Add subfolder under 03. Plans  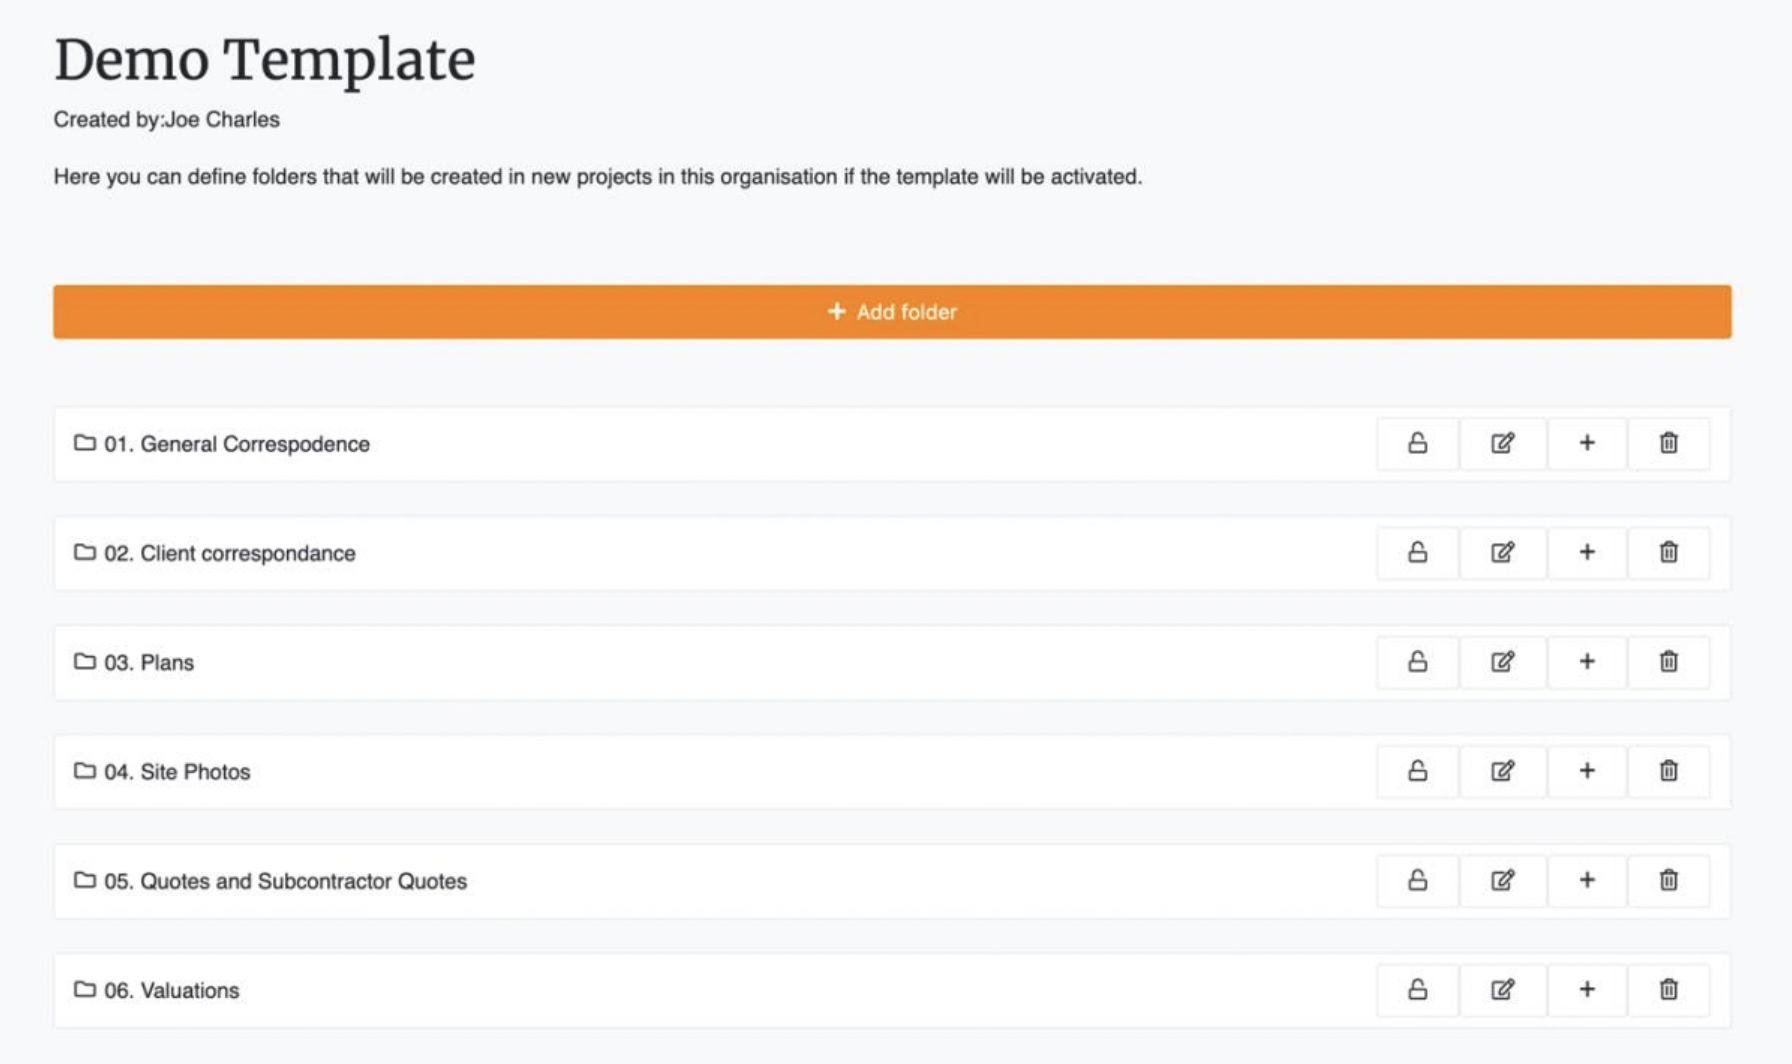pyautogui.click(x=1586, y=661)
